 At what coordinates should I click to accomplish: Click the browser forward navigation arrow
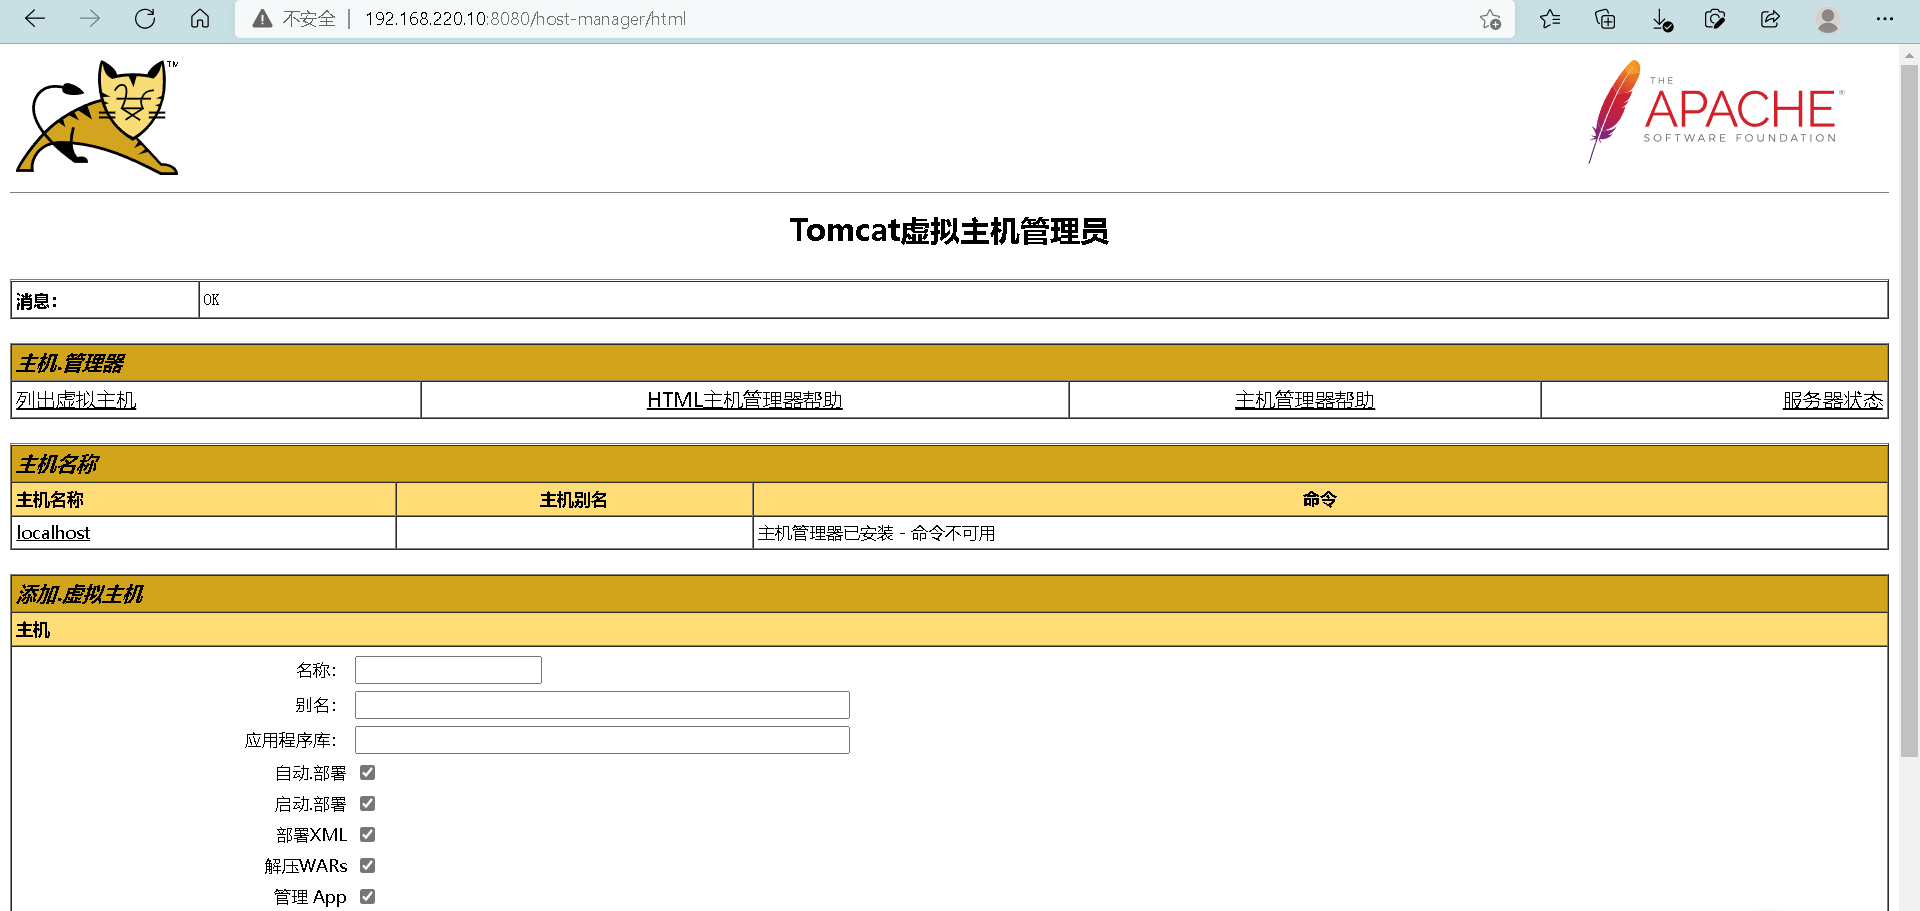pos(90,19)
